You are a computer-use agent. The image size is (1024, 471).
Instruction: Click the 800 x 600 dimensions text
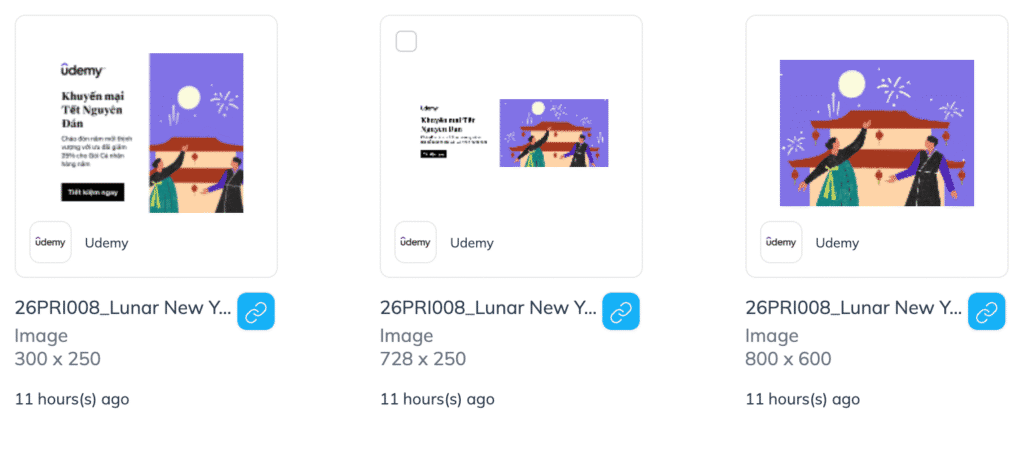coord(789,359)
